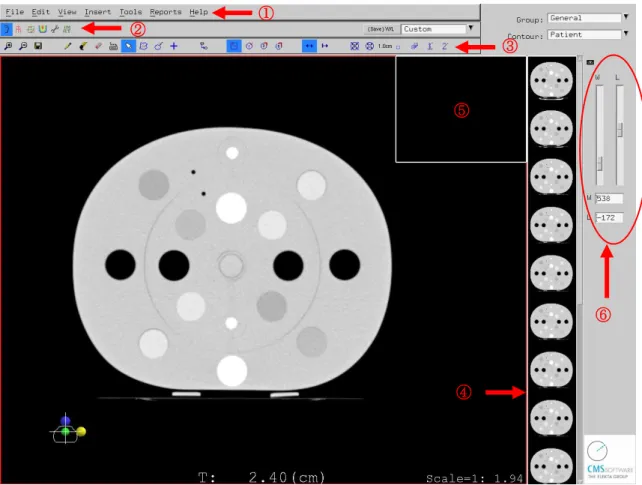Click the square with red outline icon
This screenshot has height=485, width=642.
[279, 46]
